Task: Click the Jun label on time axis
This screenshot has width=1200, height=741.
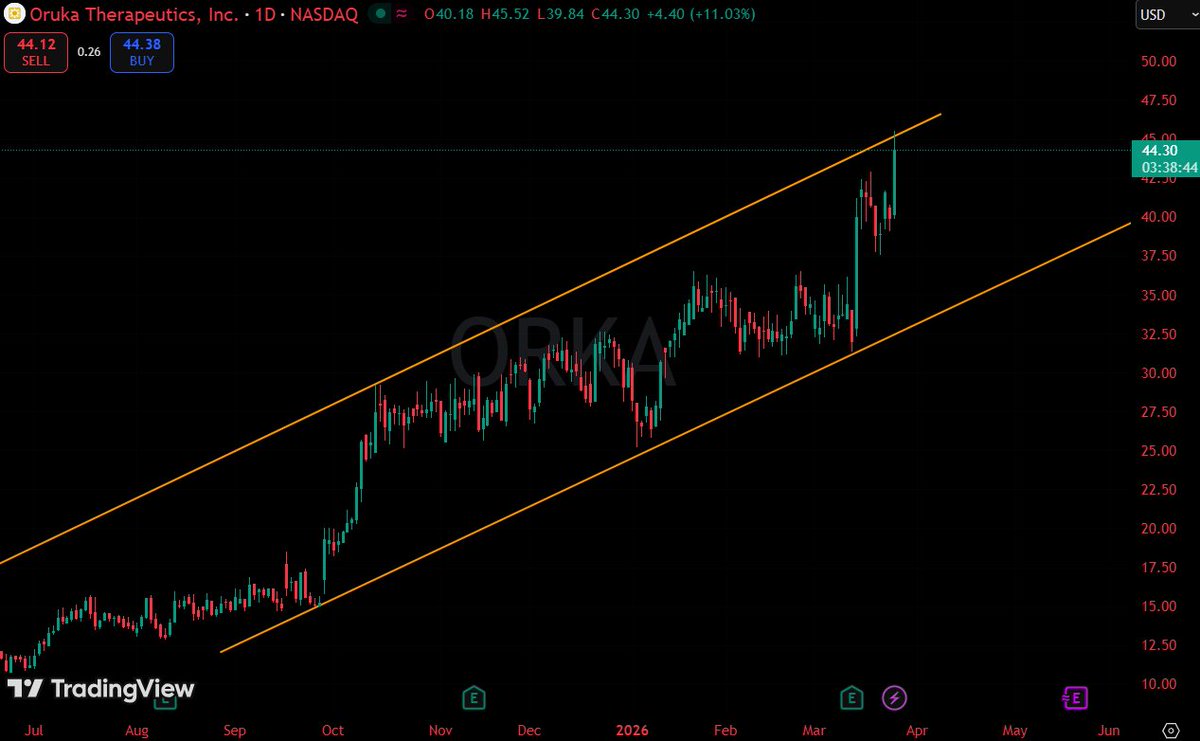Action: [x=1108, y=731]
